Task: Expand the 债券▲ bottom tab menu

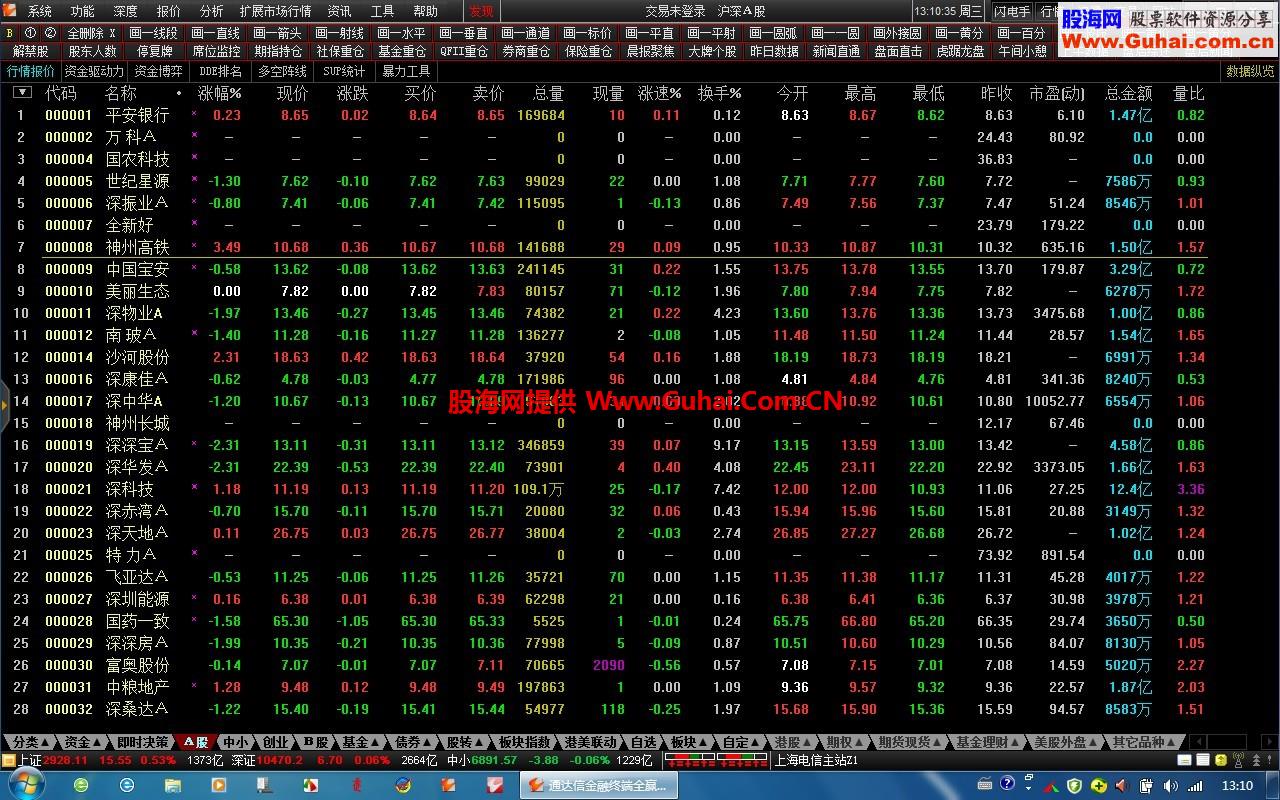Action: click(414, 742)
